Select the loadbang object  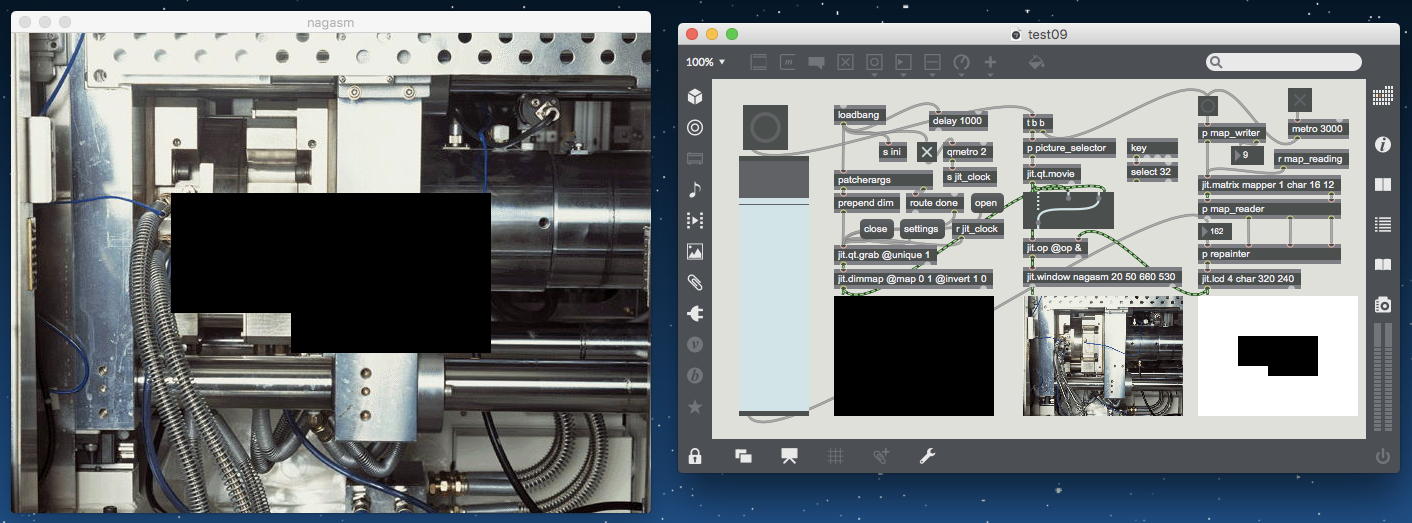(x=859, y=115)
